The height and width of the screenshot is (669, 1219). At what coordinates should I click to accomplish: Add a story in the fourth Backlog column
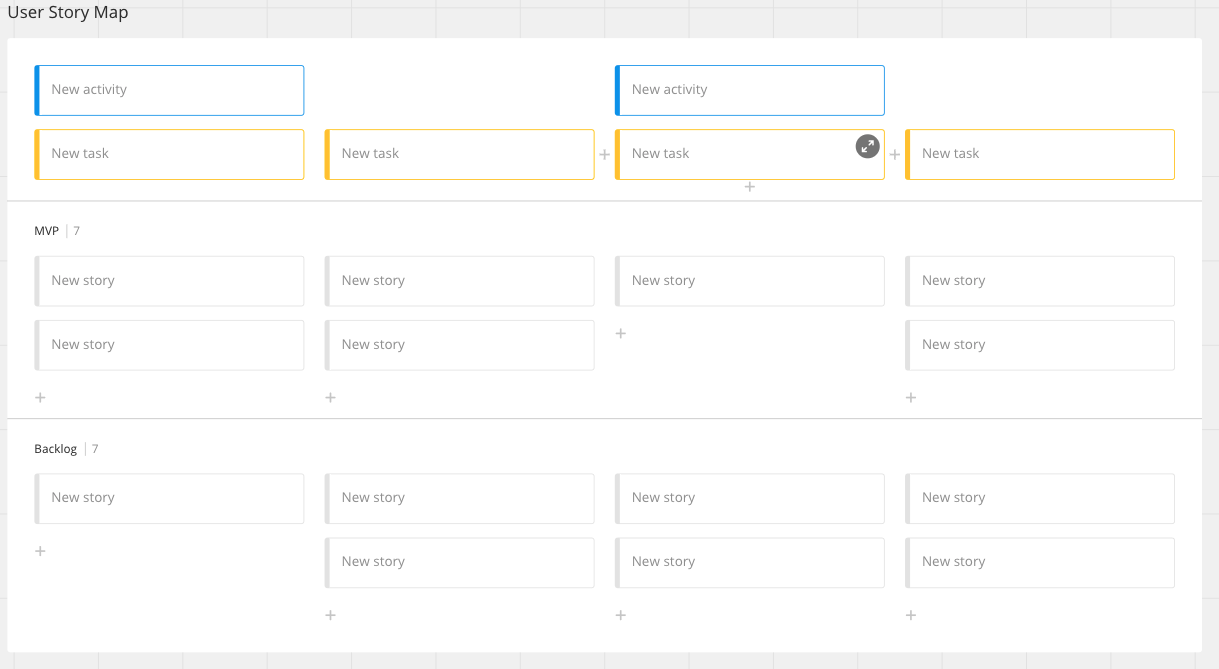[910, 615]
